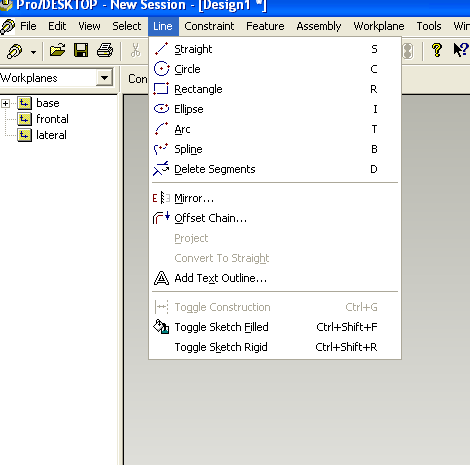Screen dimensions: 470x465
Task: Select the Arc tool icon
Action: (x=161, y=129)
